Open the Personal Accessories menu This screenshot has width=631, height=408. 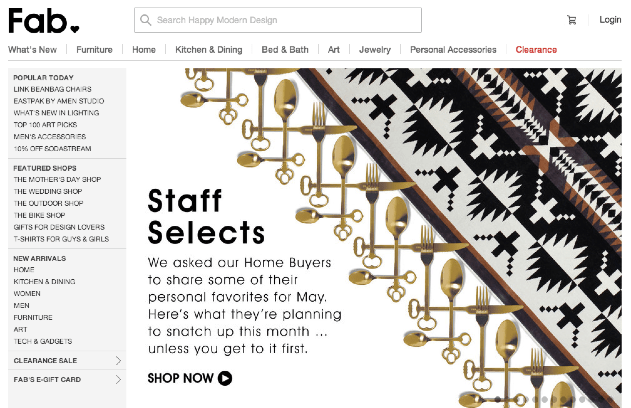[x=453, y=49]
